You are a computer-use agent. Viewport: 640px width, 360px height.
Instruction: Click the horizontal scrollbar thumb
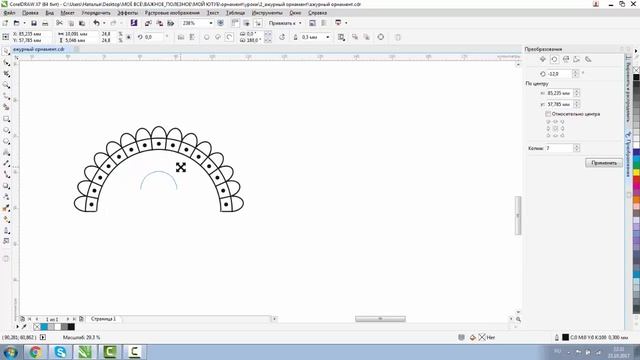[380, 319]
